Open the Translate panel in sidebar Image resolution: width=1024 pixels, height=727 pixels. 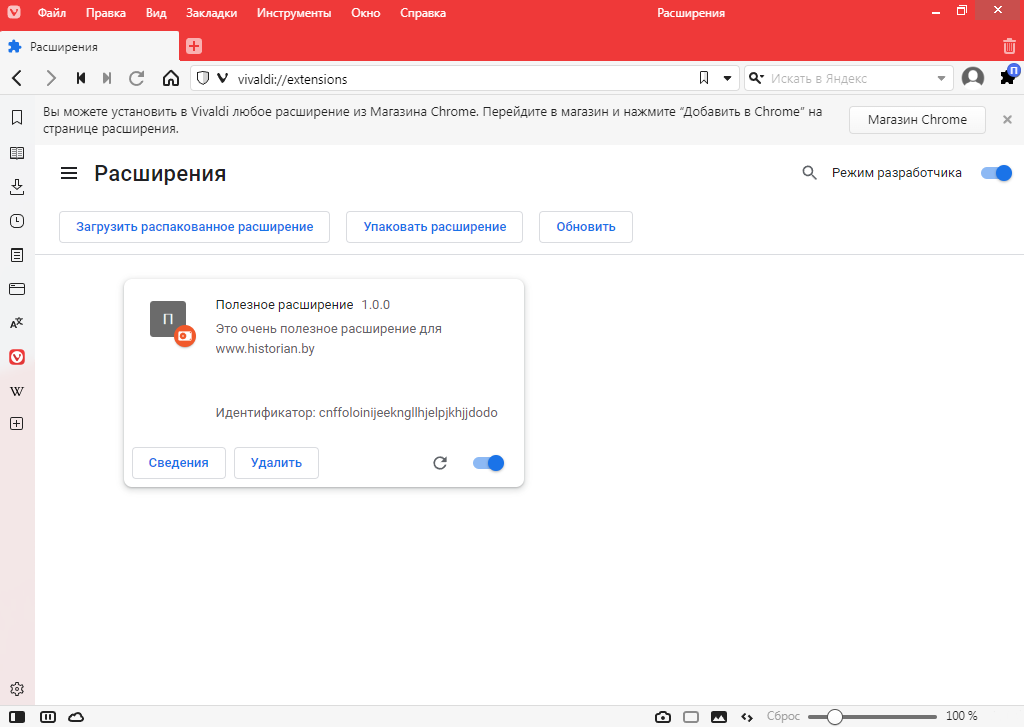click(x=17, y=323)
